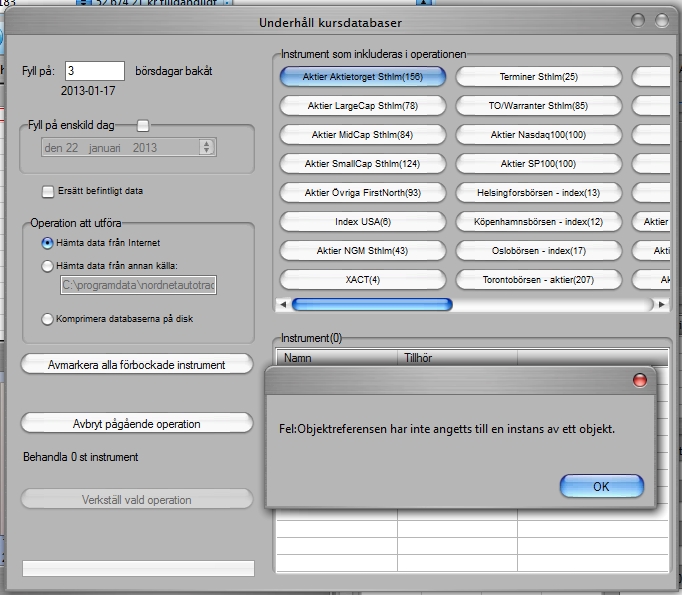Viewport: 682px width, 595px height.
Task: Close the error dialog with red button
Action: (640, 380)
